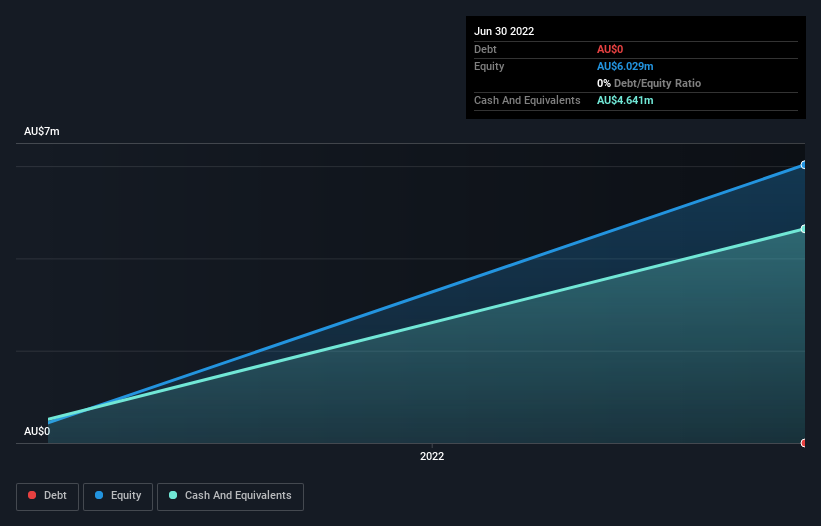The height and width of the screenshot is (526, 821).
Task: Select the AU$6.029m equity value
Action: (x=625, y=66)
